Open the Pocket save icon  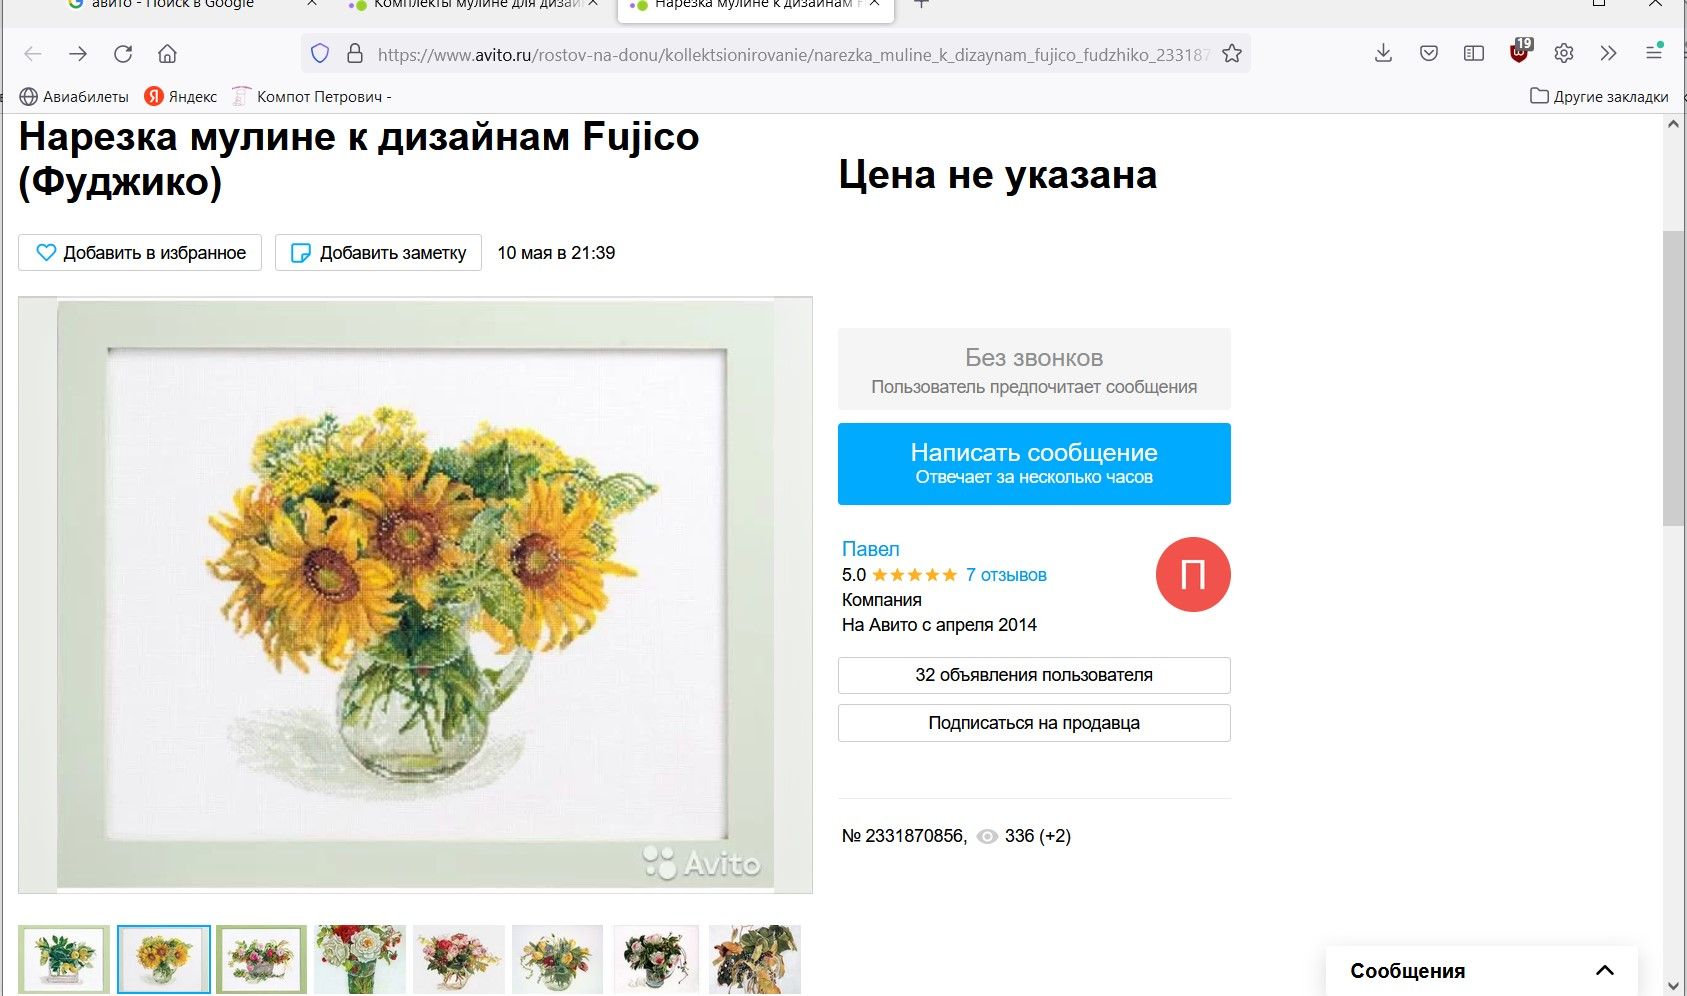coord(1429,54)
